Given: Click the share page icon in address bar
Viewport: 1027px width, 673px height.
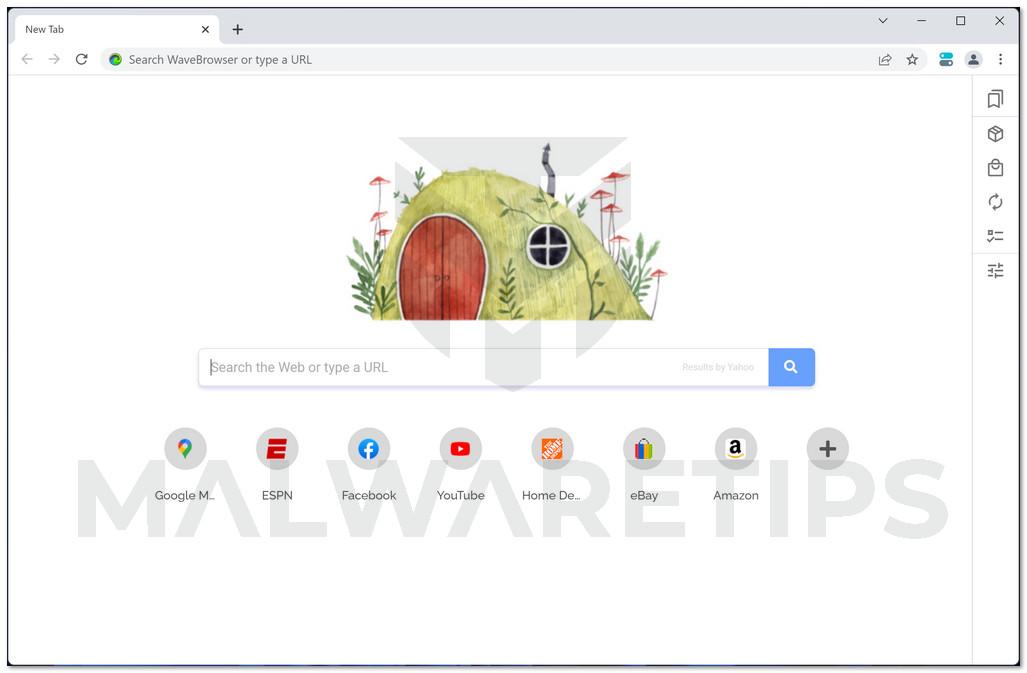Looking at the screenshot, I should tap(884, 60).
